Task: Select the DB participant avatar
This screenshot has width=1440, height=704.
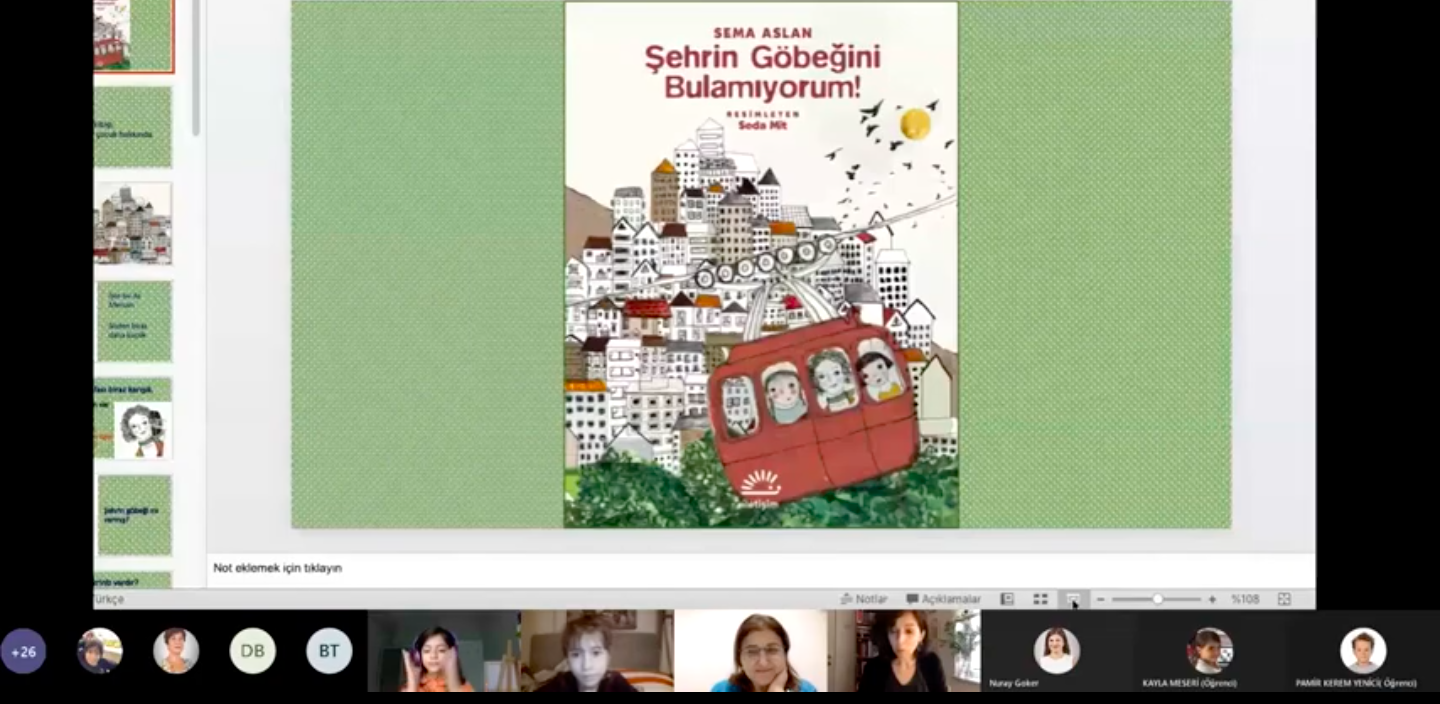Action: coord(252,651)
